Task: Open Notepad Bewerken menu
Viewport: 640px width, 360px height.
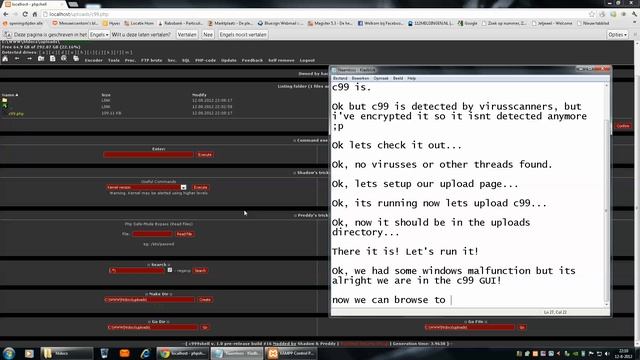Action: coord(360,78)
